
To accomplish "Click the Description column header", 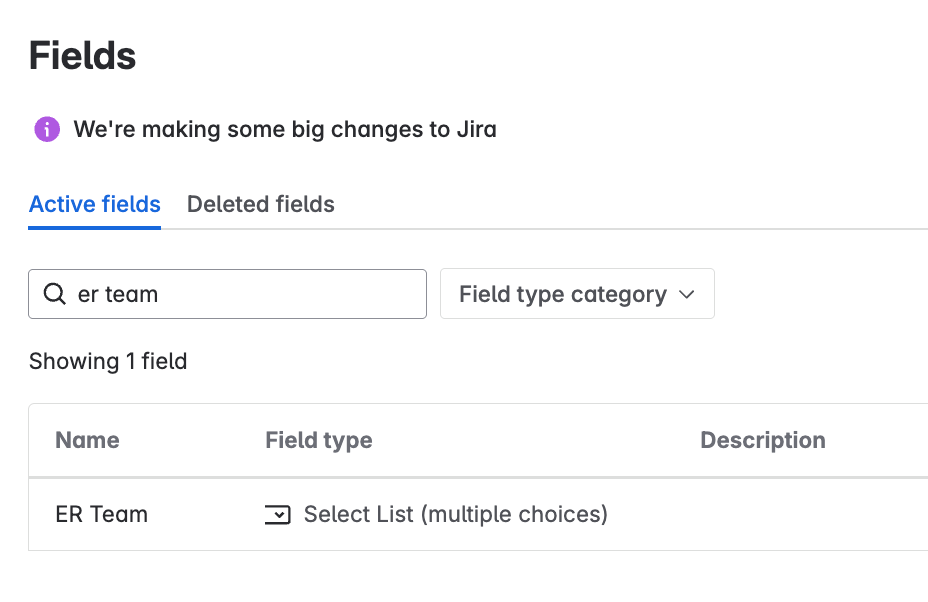I will (762, 441).
